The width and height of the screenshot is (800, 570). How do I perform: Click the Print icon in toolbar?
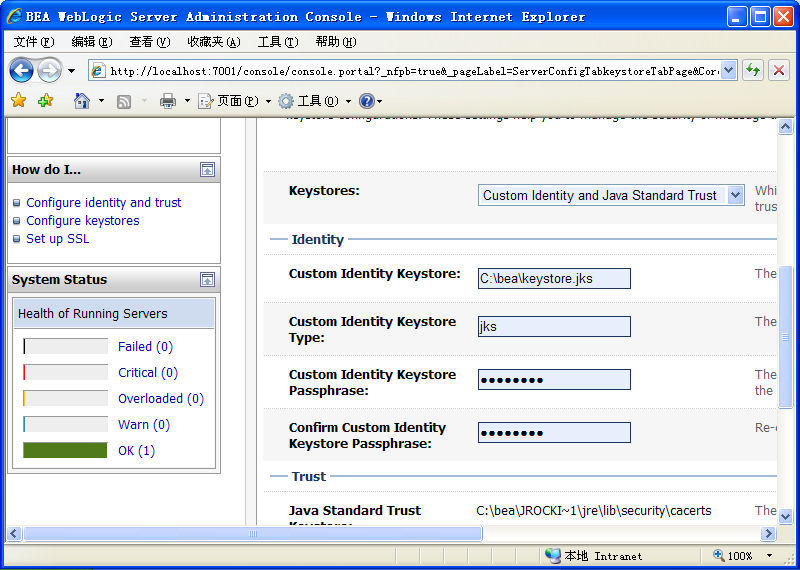pyautogui.click(x=168, y=101)
